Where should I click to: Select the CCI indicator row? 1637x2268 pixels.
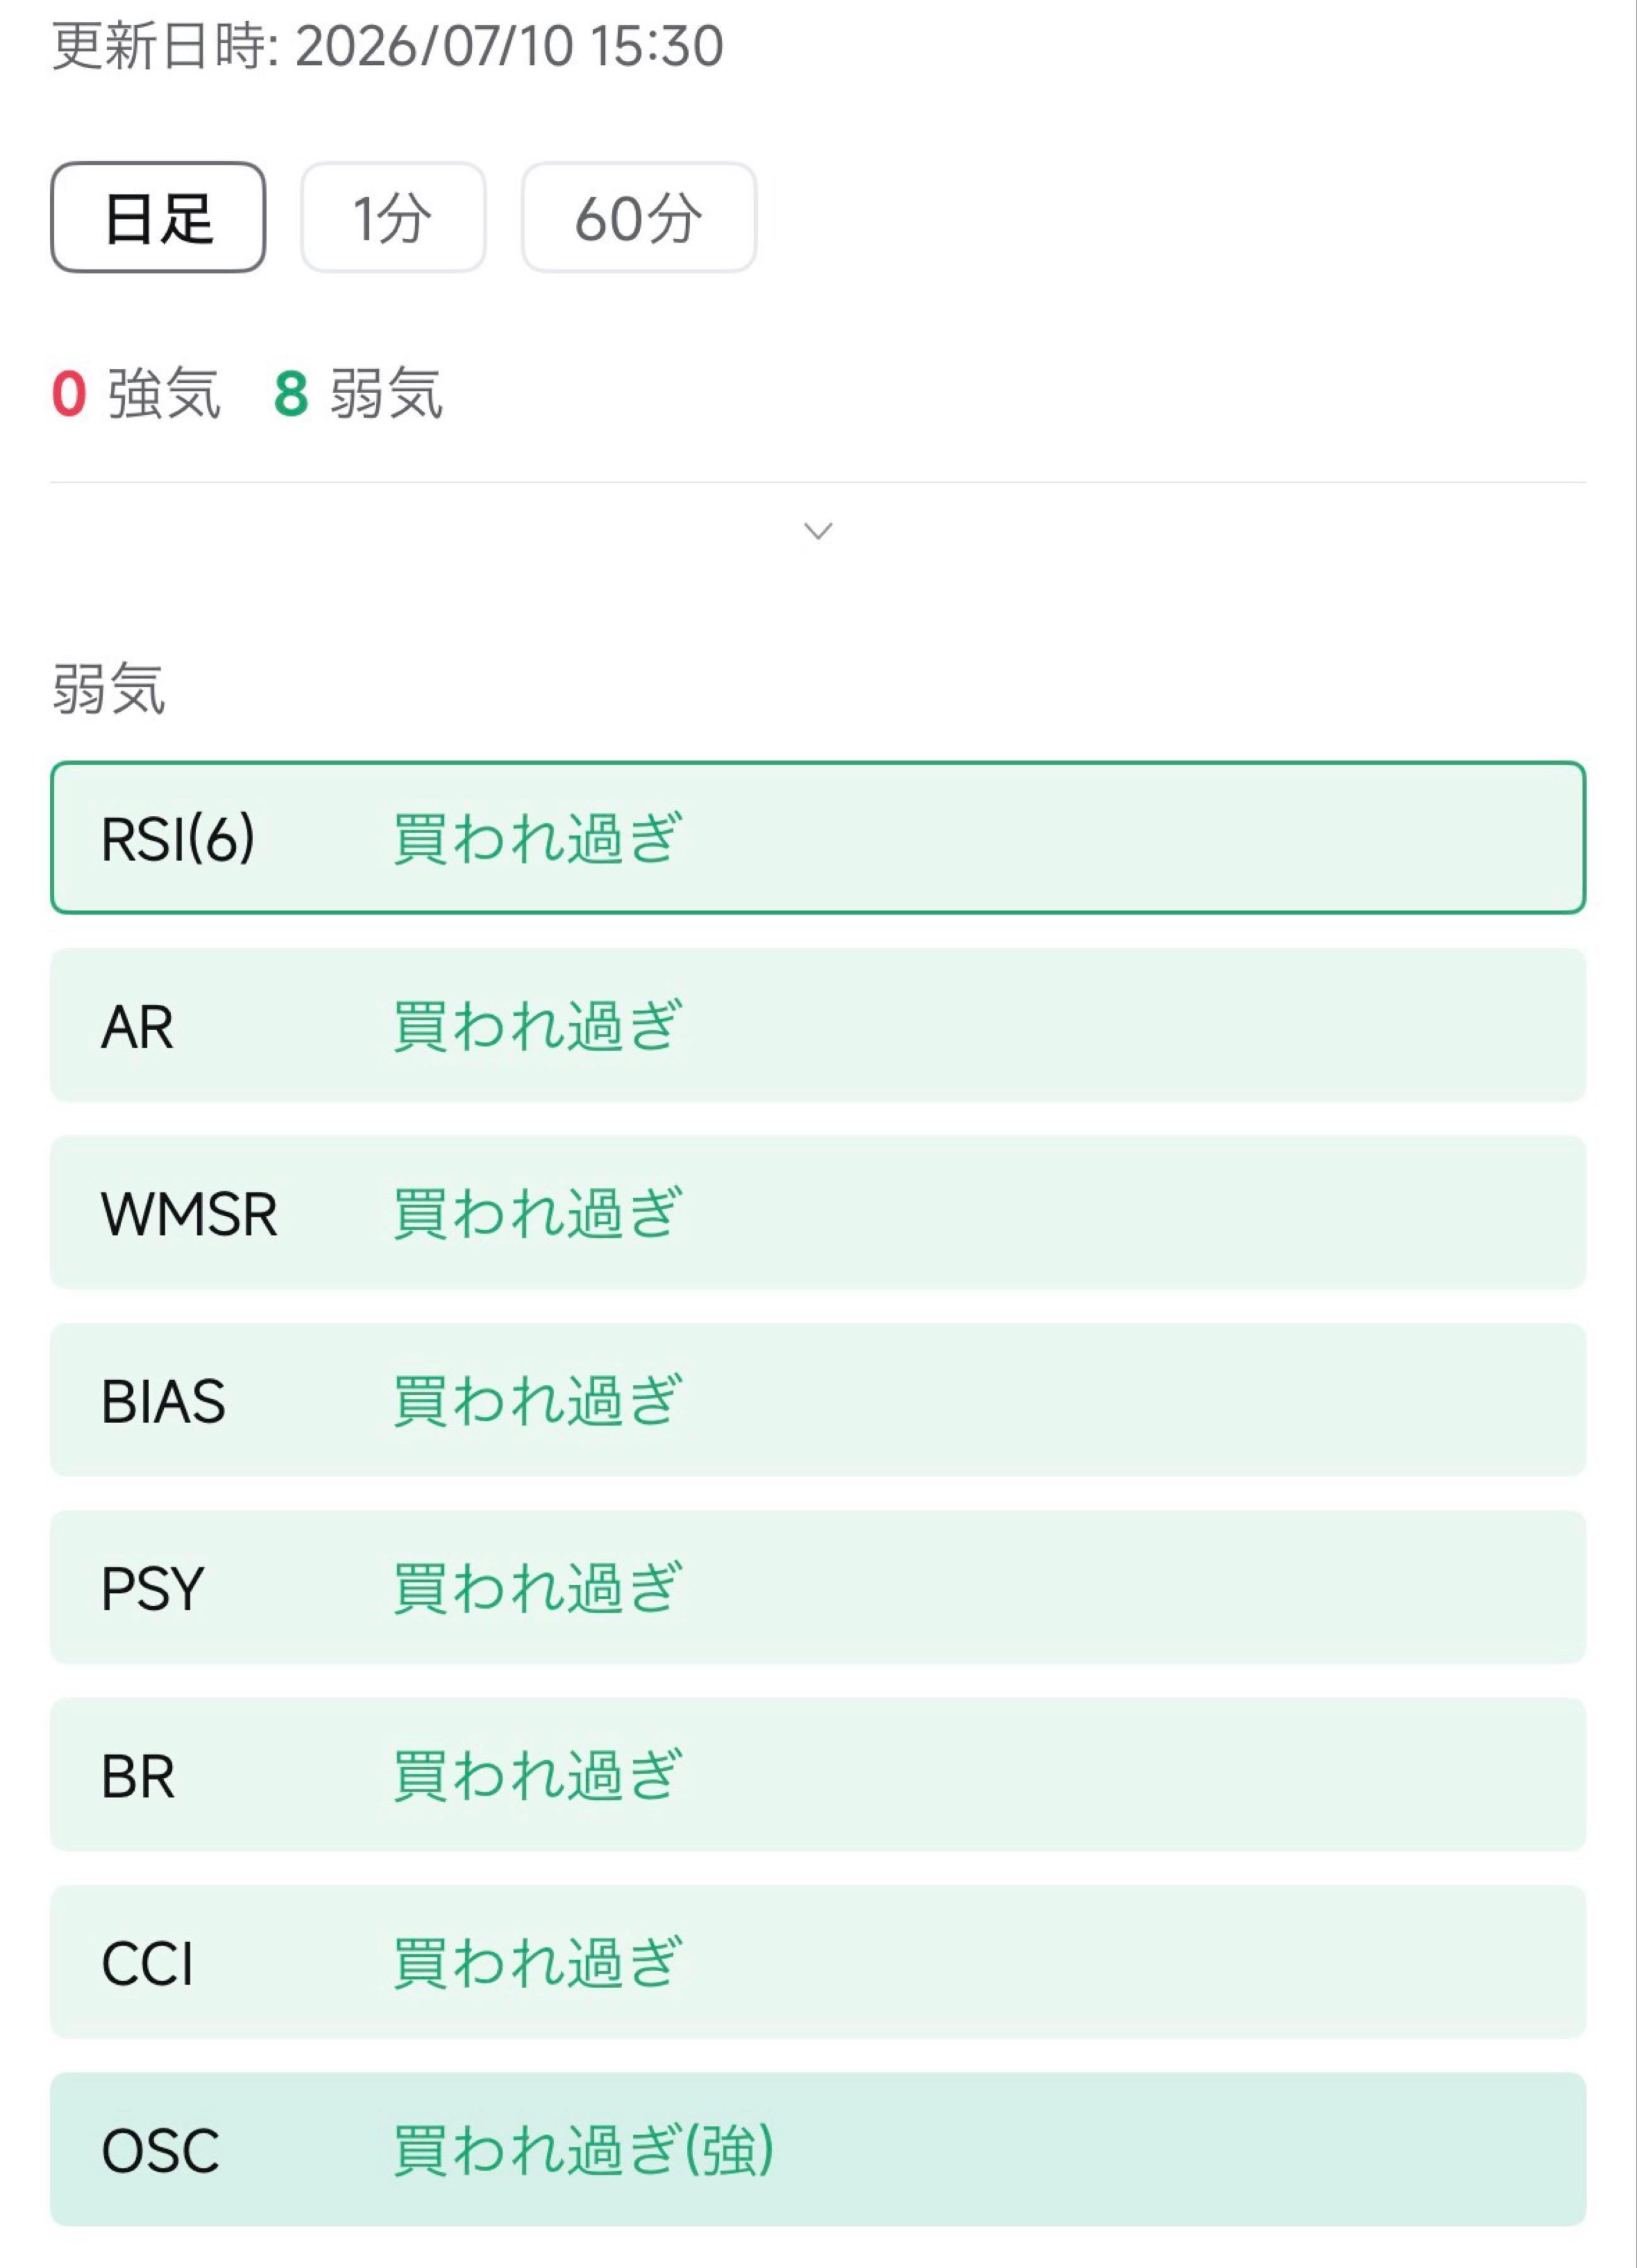click(818, 1962)
